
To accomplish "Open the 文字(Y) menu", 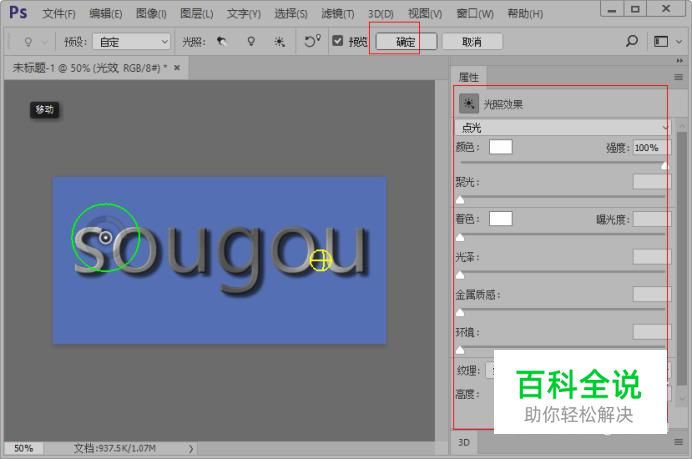I will (244, 14).
